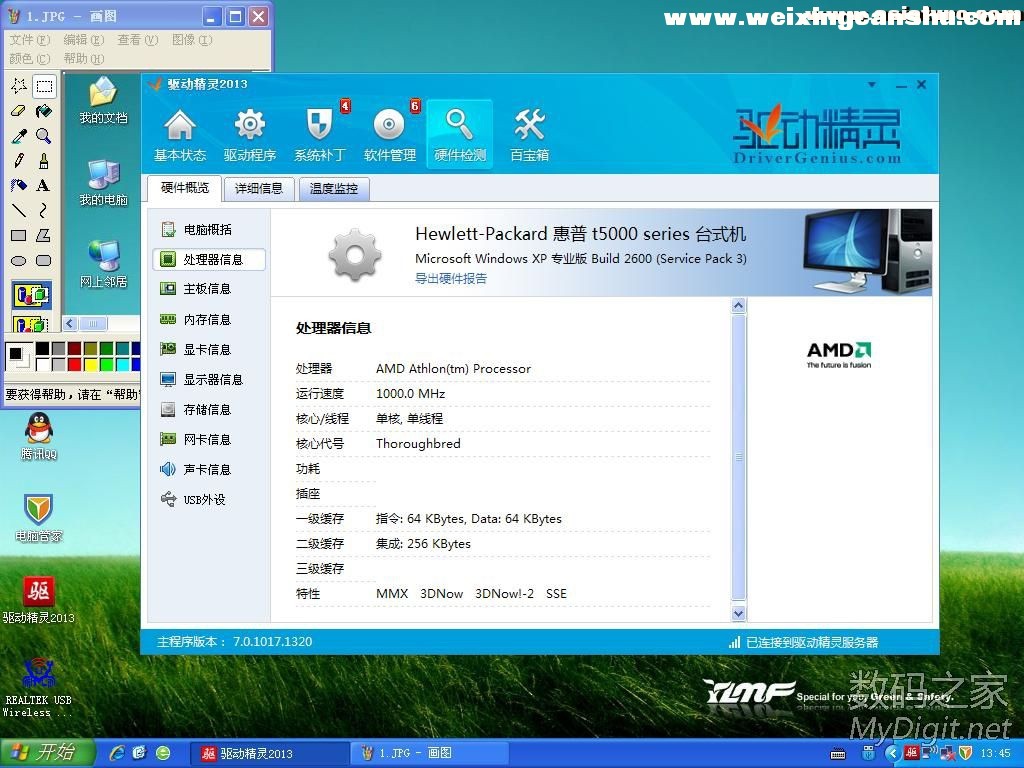Open 腾讯QQ desktop icon
Viewport: 1024px width, 768px height.
(x=38, y=436)
